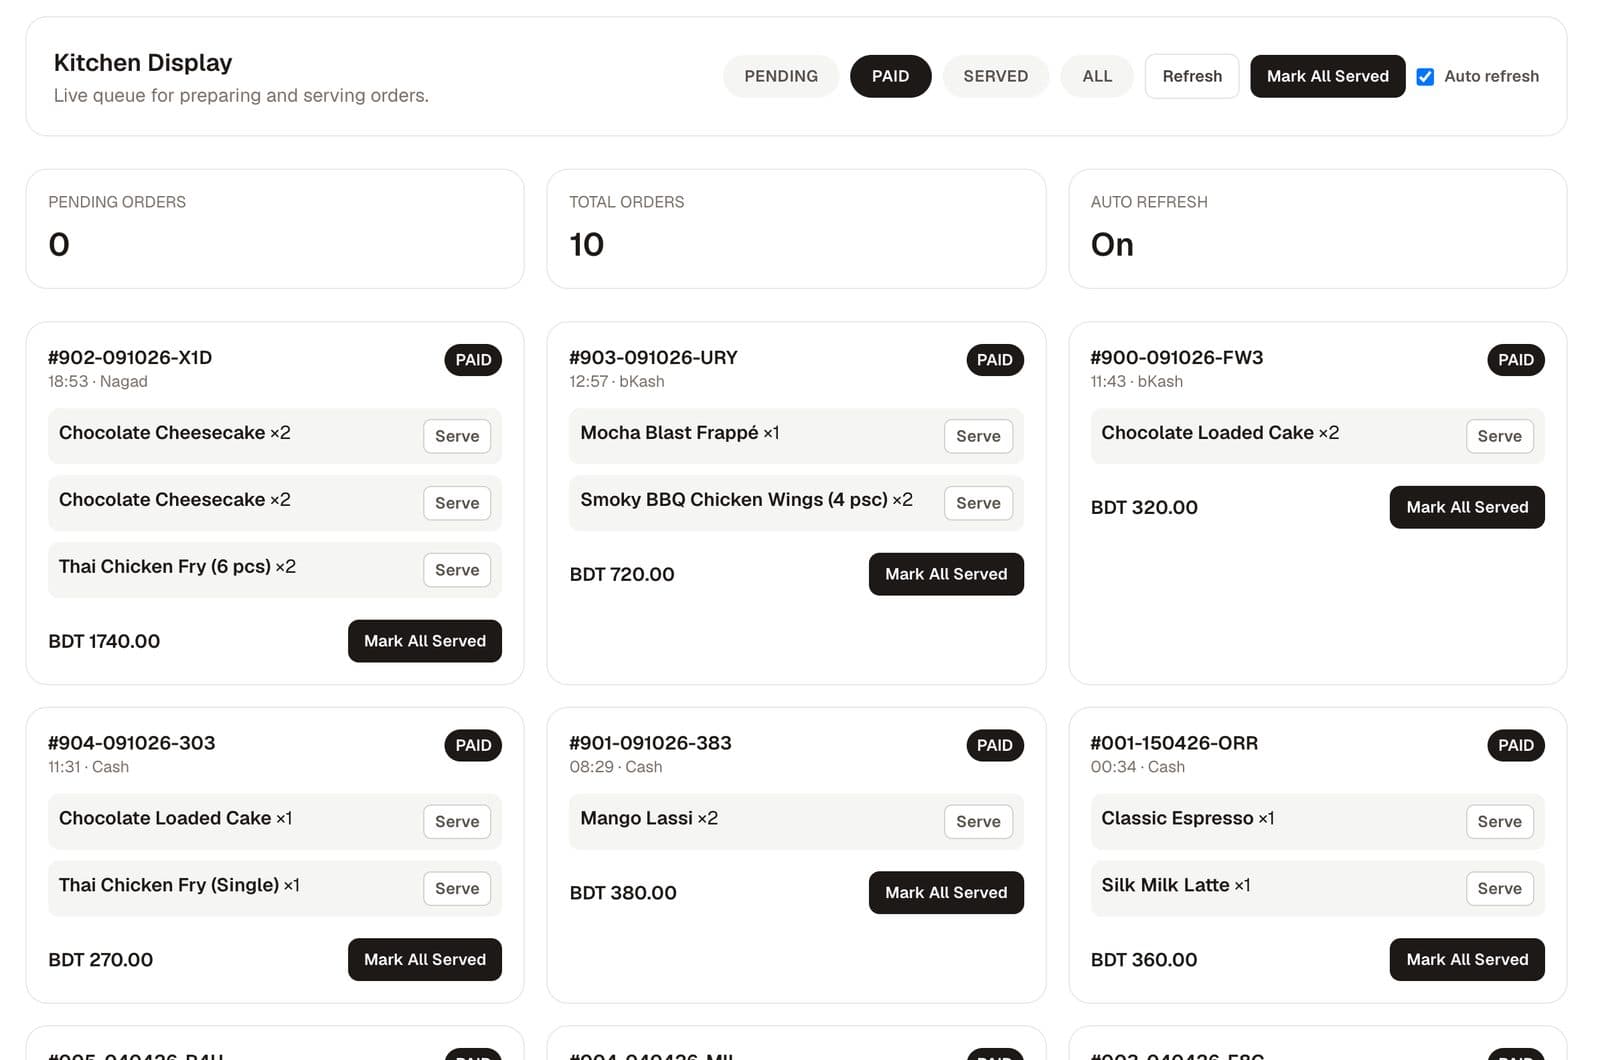Mark all served for order #001-150426-ORR
This screenshot has width=1600, height=1060.
pos(1467,960)
